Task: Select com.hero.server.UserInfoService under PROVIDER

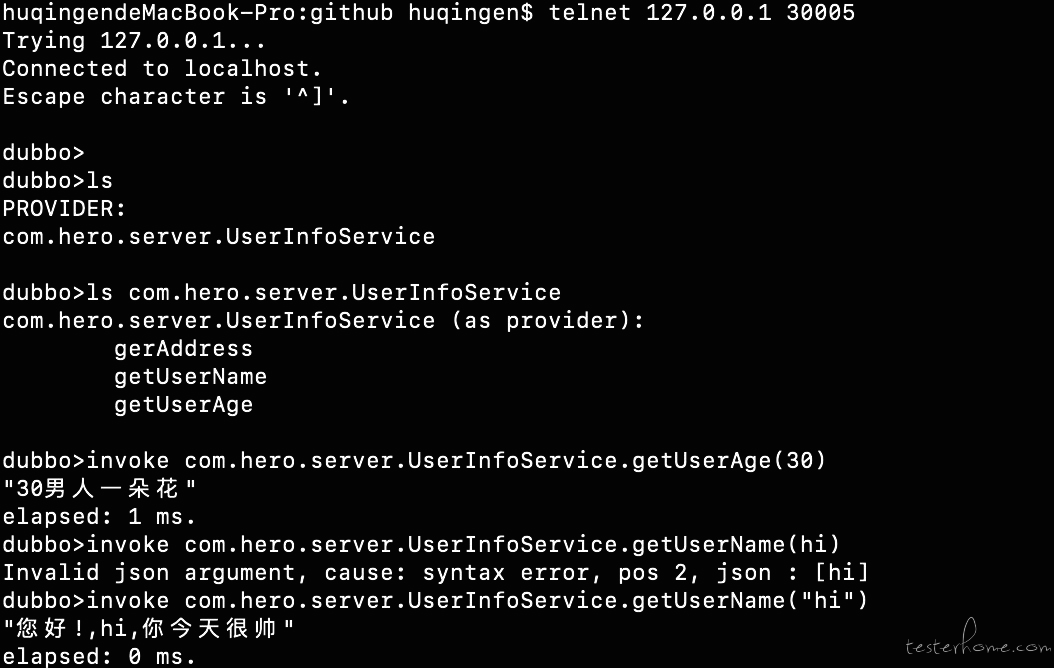Action: pos(218,237)
